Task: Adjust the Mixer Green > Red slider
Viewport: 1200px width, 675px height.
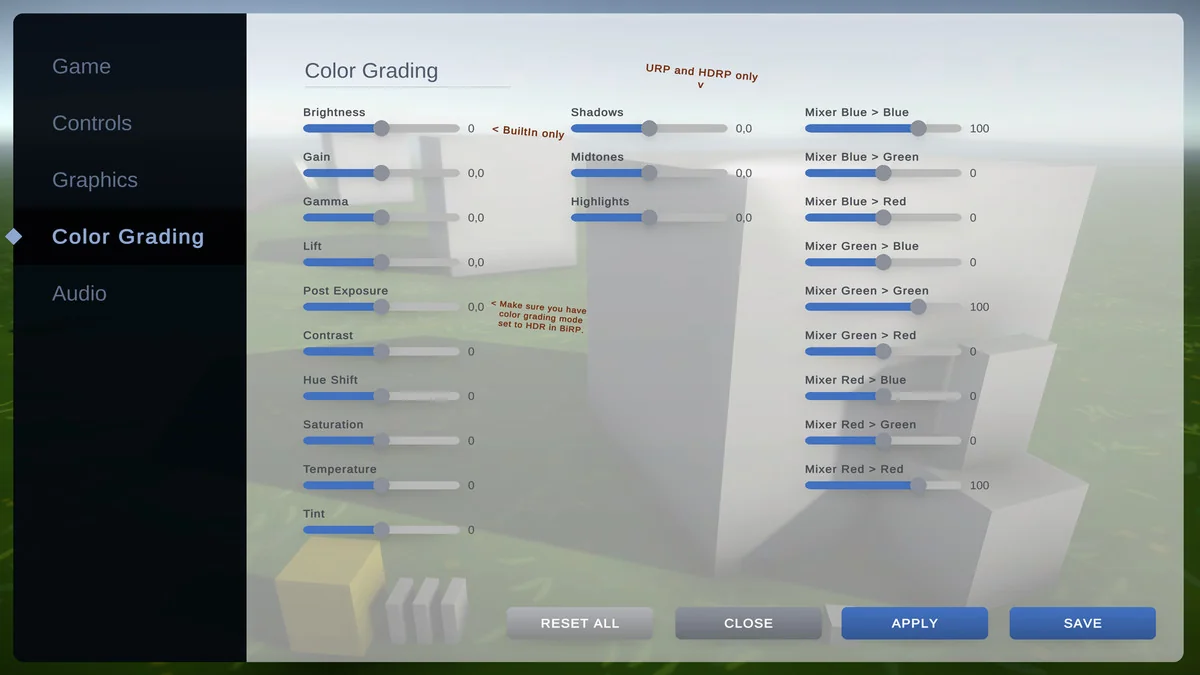Action: (882, 351)
